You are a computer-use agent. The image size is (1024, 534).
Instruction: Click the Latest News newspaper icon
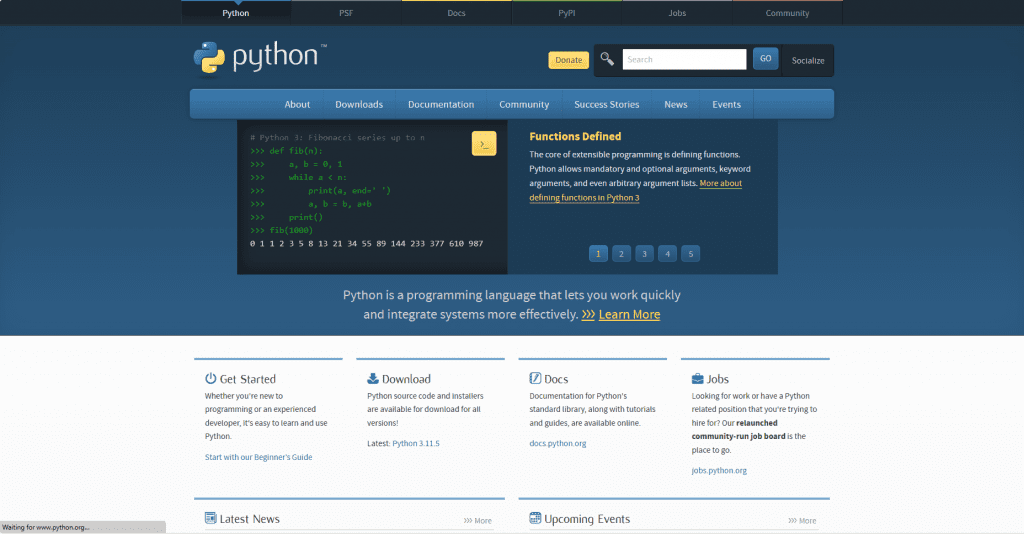[210, 518]
